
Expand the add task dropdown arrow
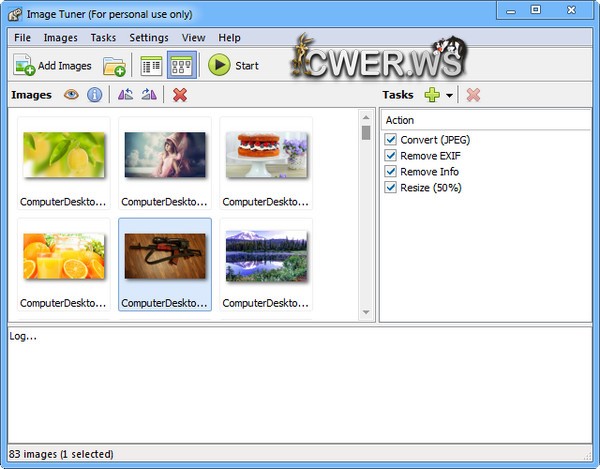pyautogui.click(x=450, y=96)
